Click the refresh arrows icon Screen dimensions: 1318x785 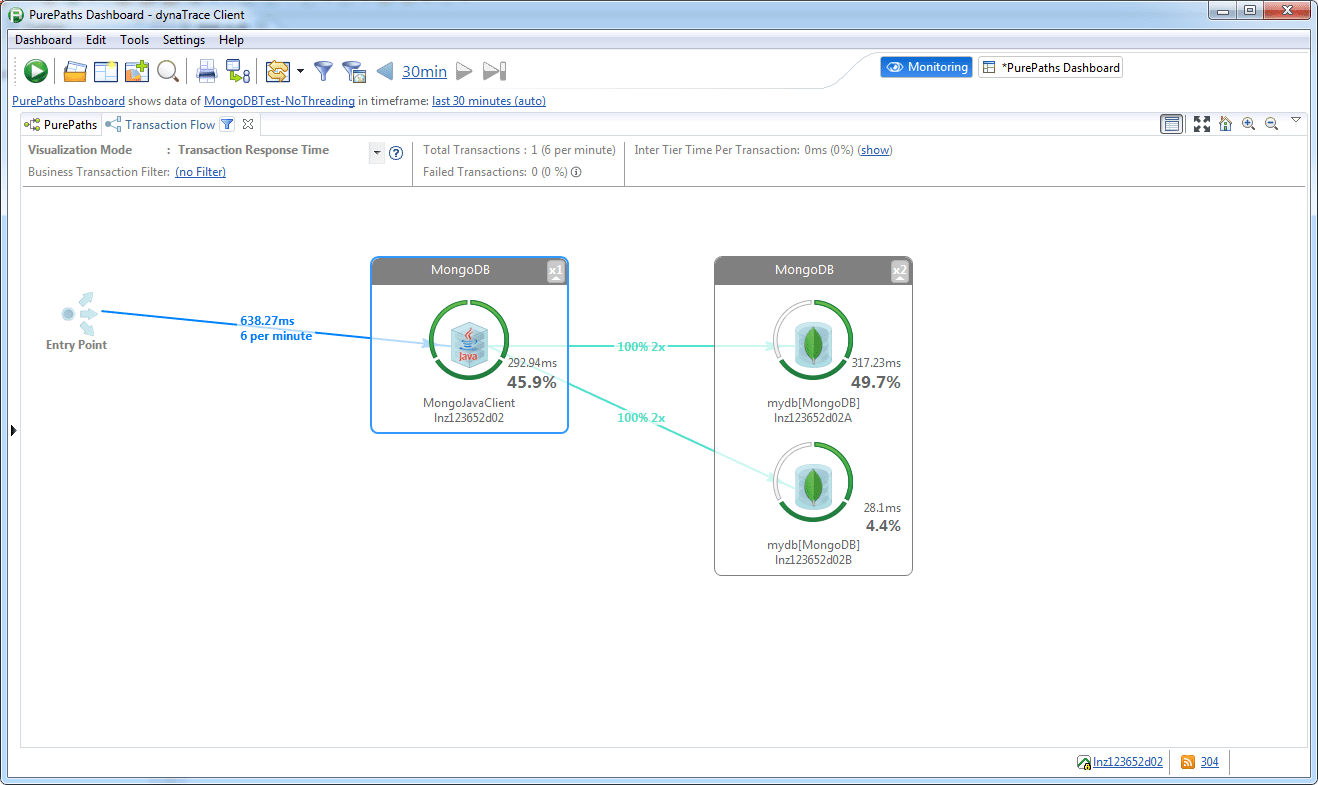pos(277,71)
